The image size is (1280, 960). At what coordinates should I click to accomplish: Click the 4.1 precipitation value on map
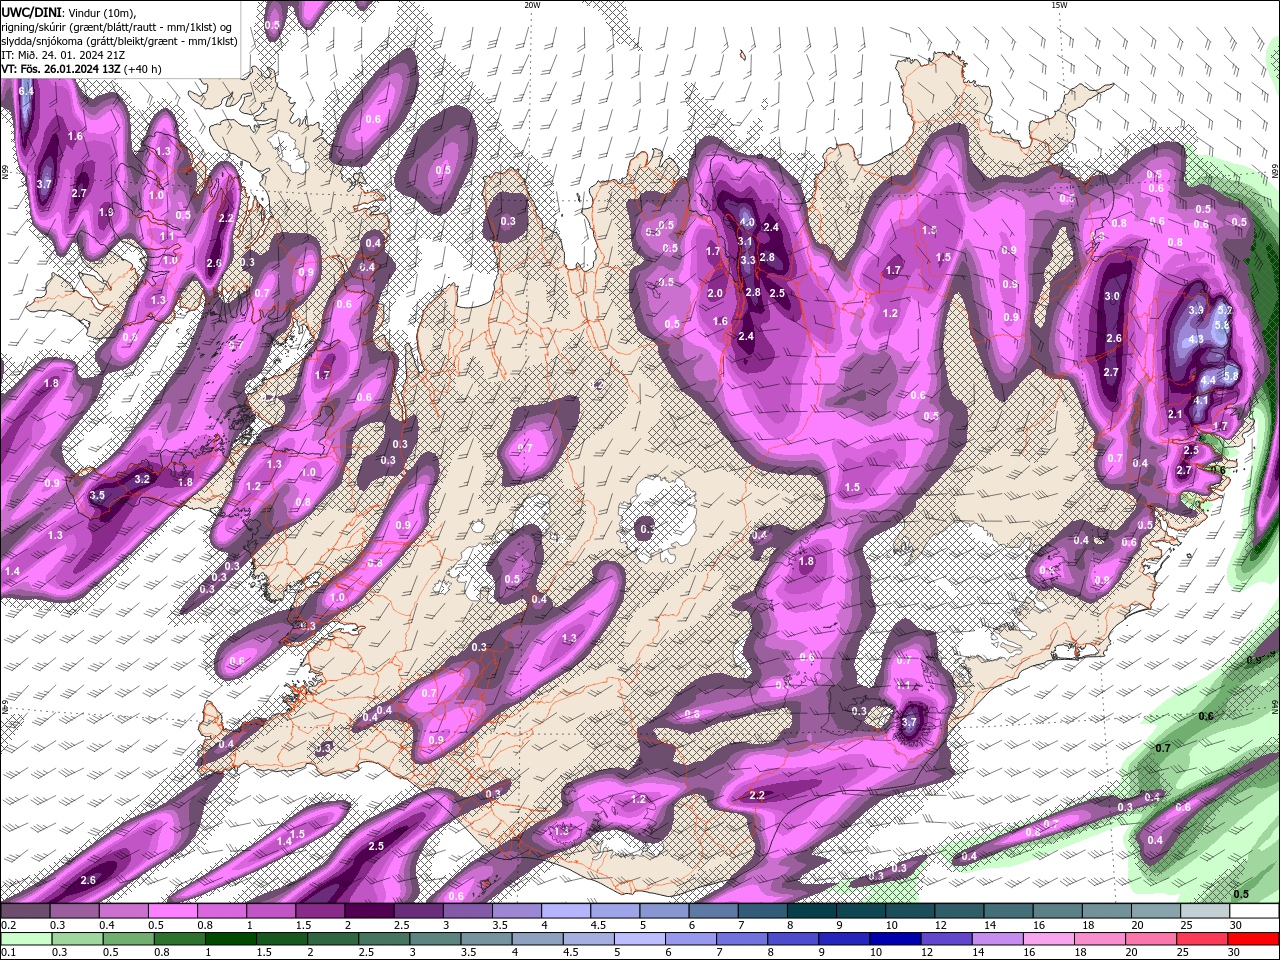point(1202,401)
